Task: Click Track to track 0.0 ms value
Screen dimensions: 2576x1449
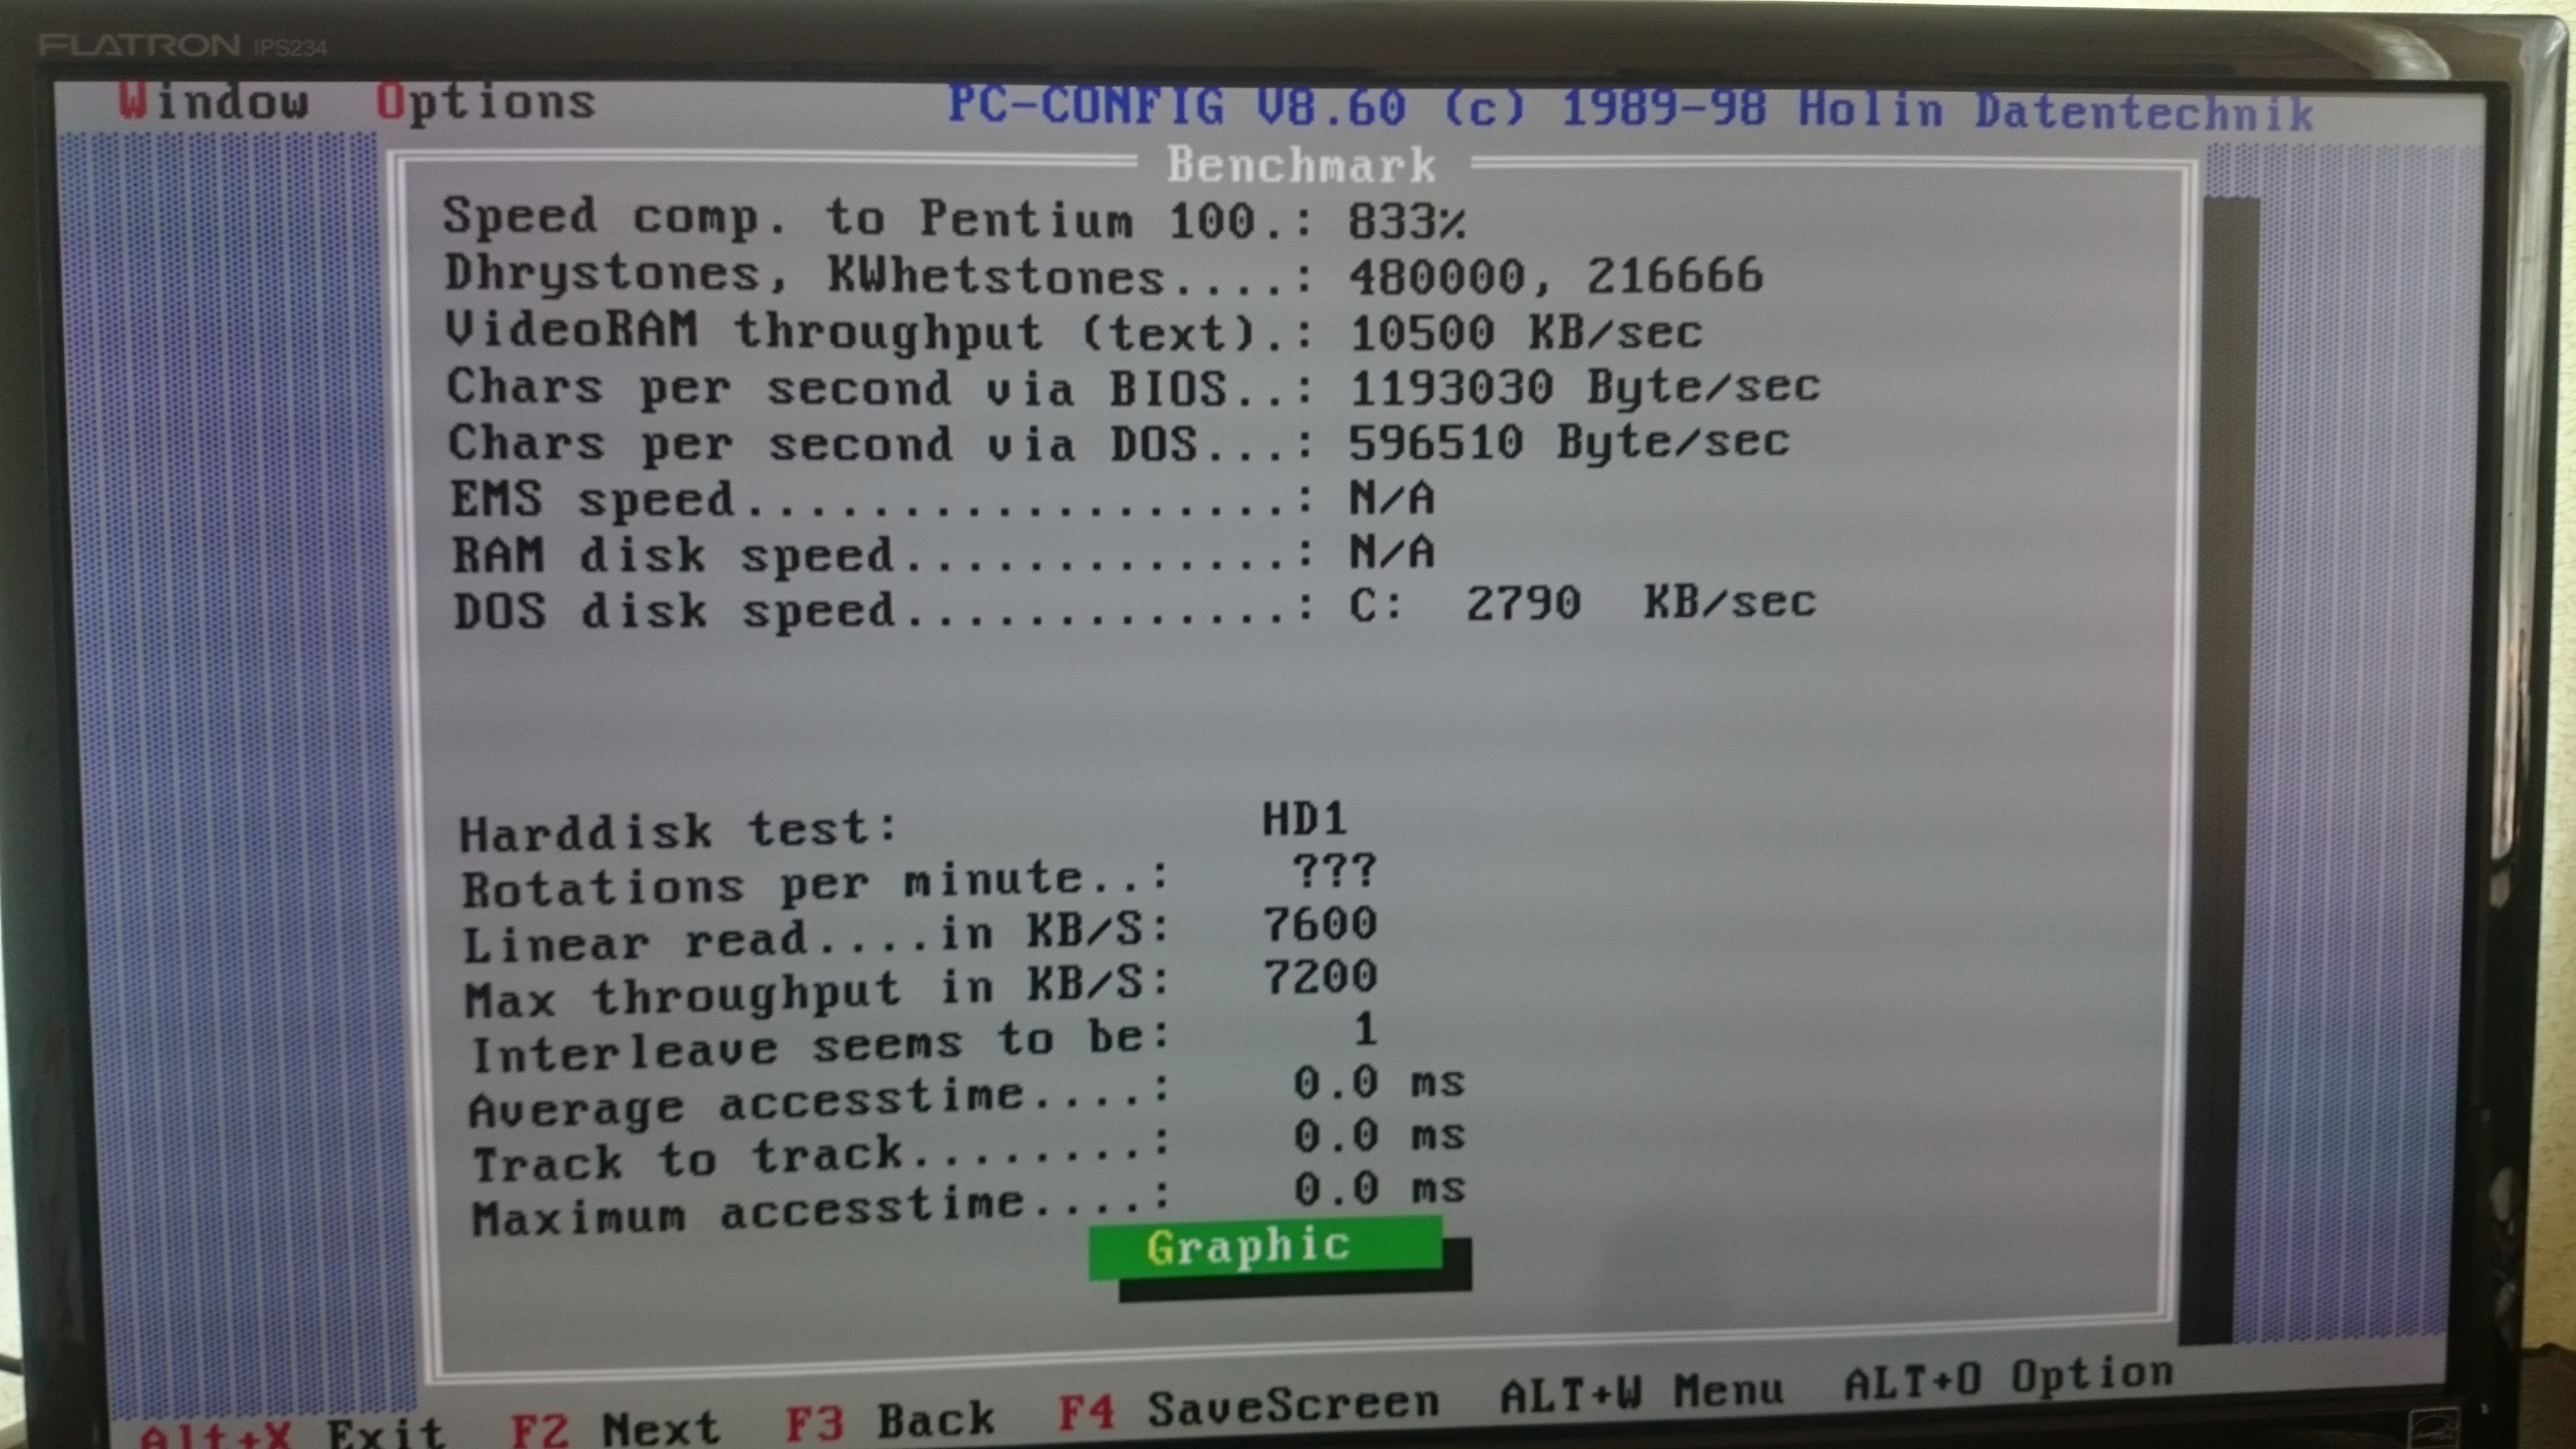Action: tap(1379, 1136)
